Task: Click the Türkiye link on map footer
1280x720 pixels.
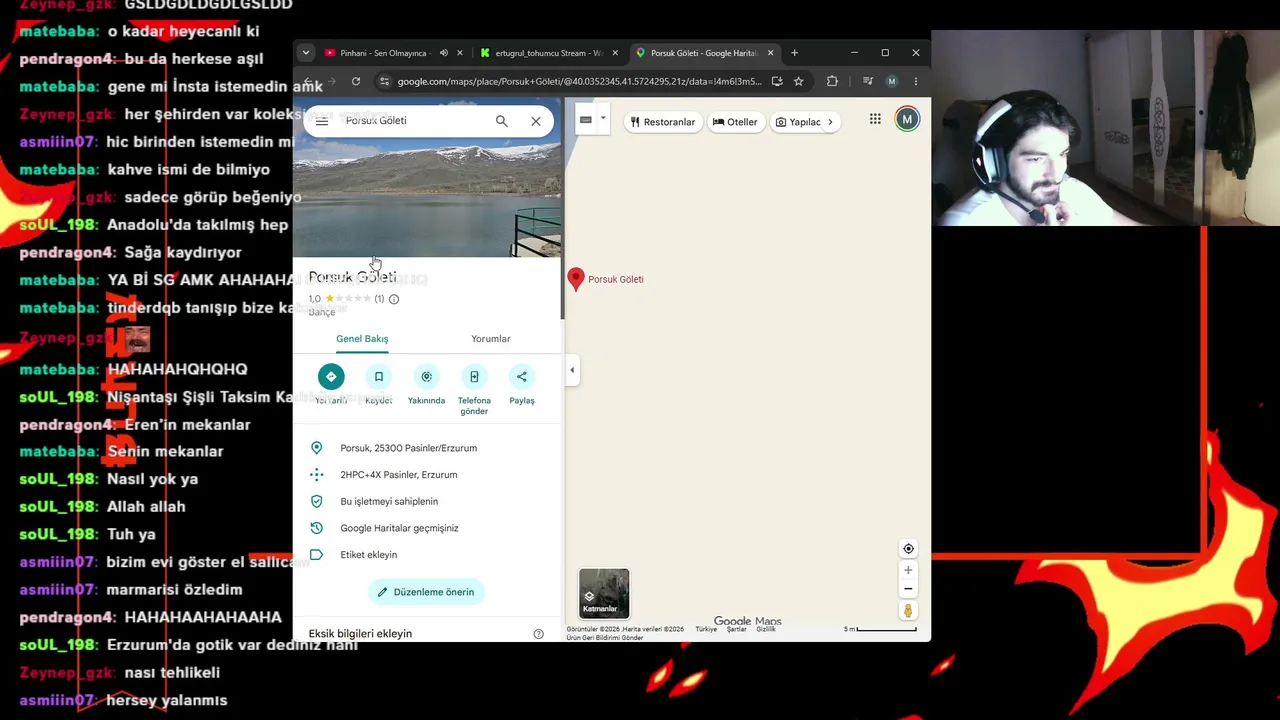Action: (x=706, y=630)
